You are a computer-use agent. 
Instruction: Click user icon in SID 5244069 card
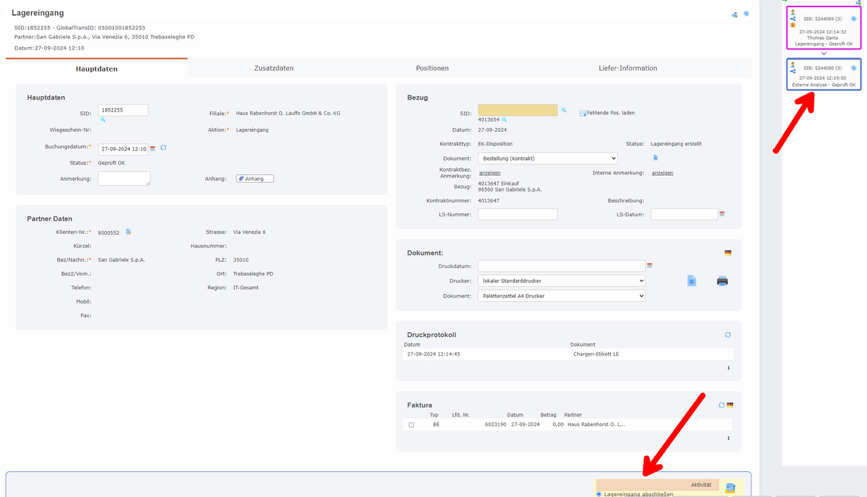pos(792,12)
